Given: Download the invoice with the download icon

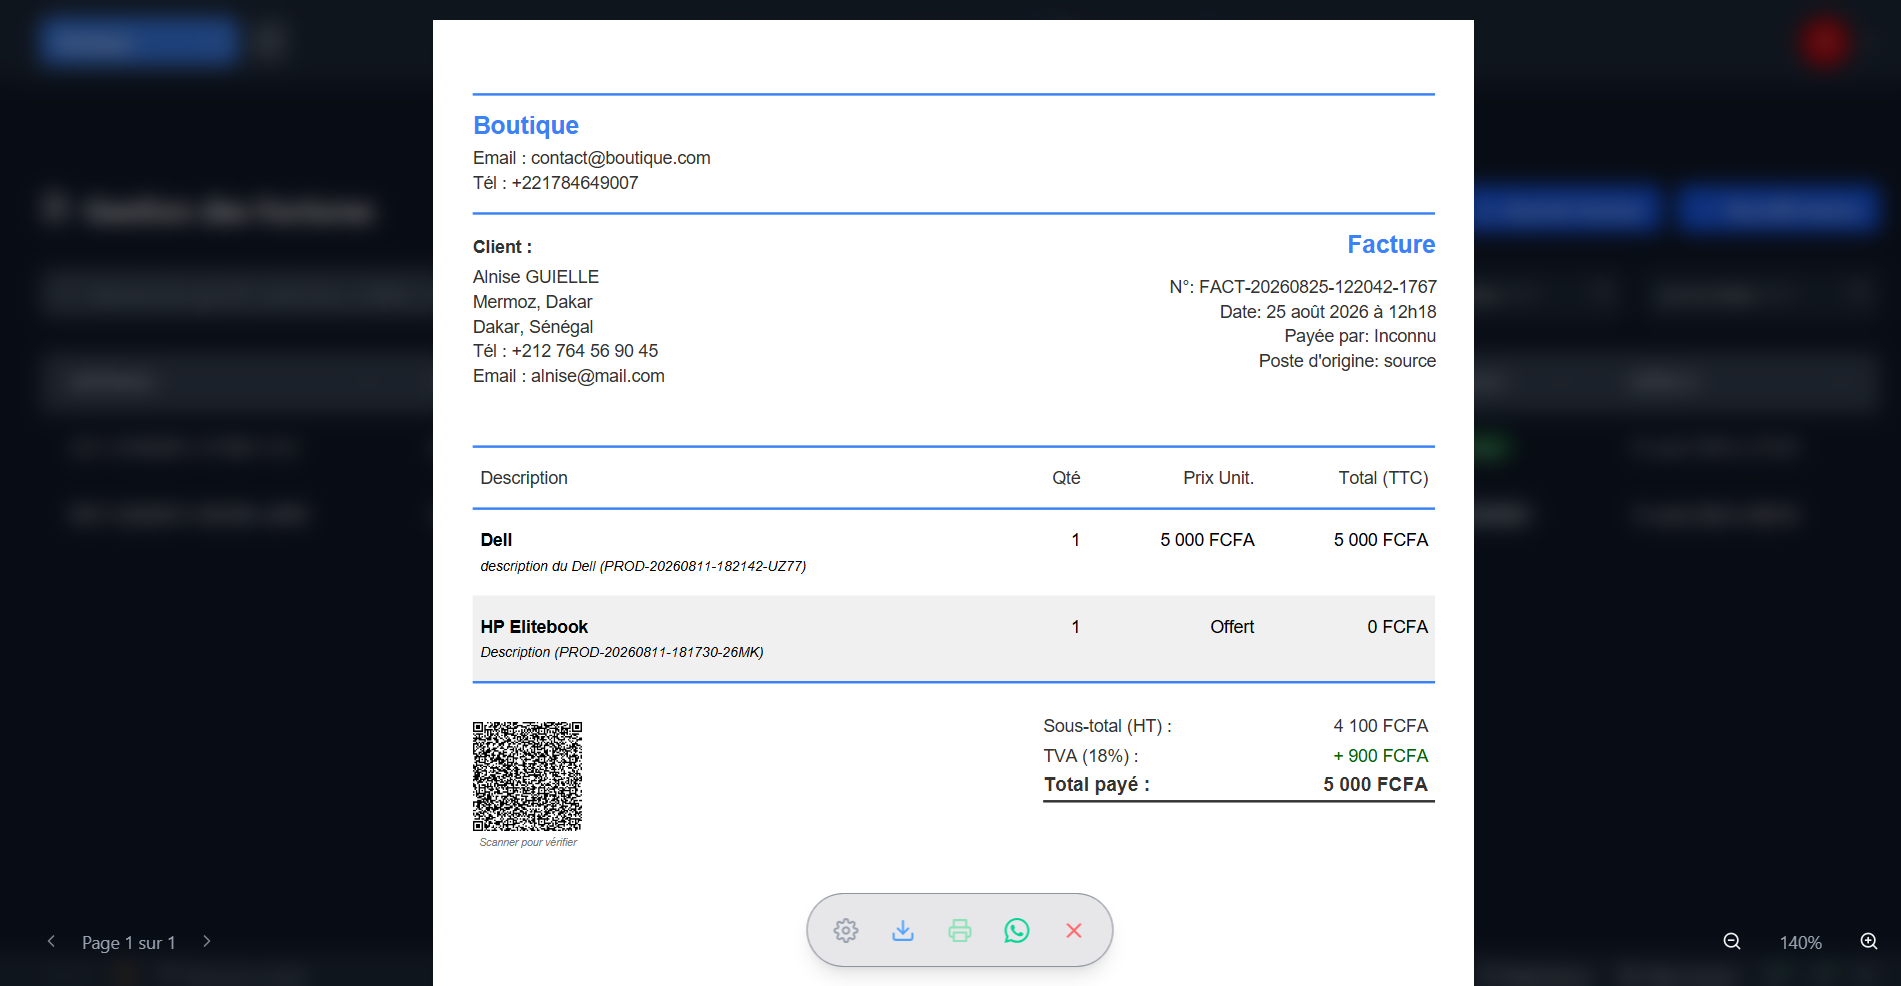Looking at the screenshot, I should pos(903,931).
